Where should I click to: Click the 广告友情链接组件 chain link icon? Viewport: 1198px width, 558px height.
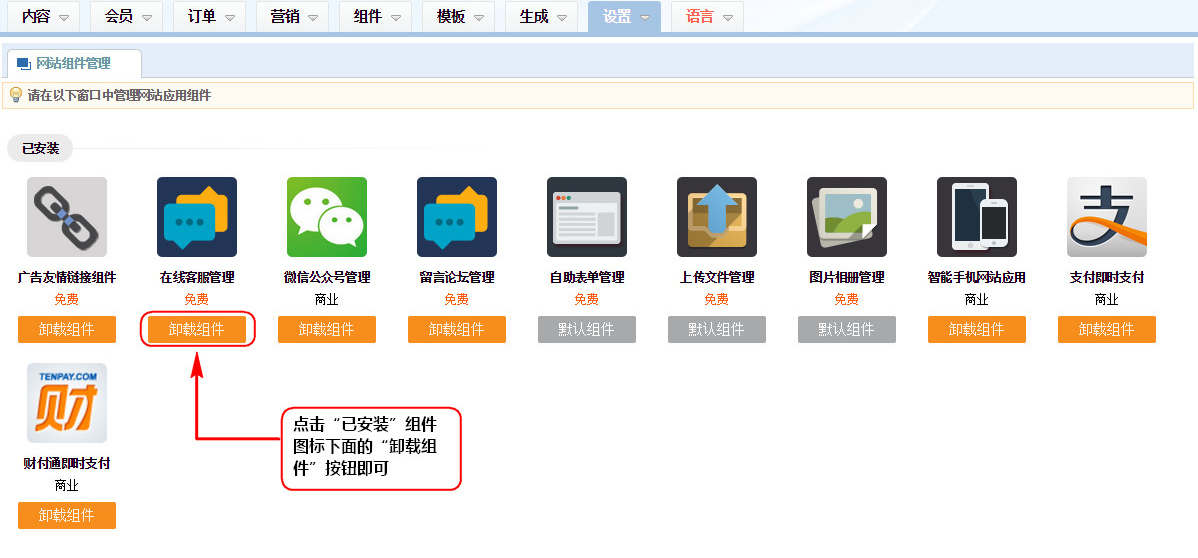[67, 217]
